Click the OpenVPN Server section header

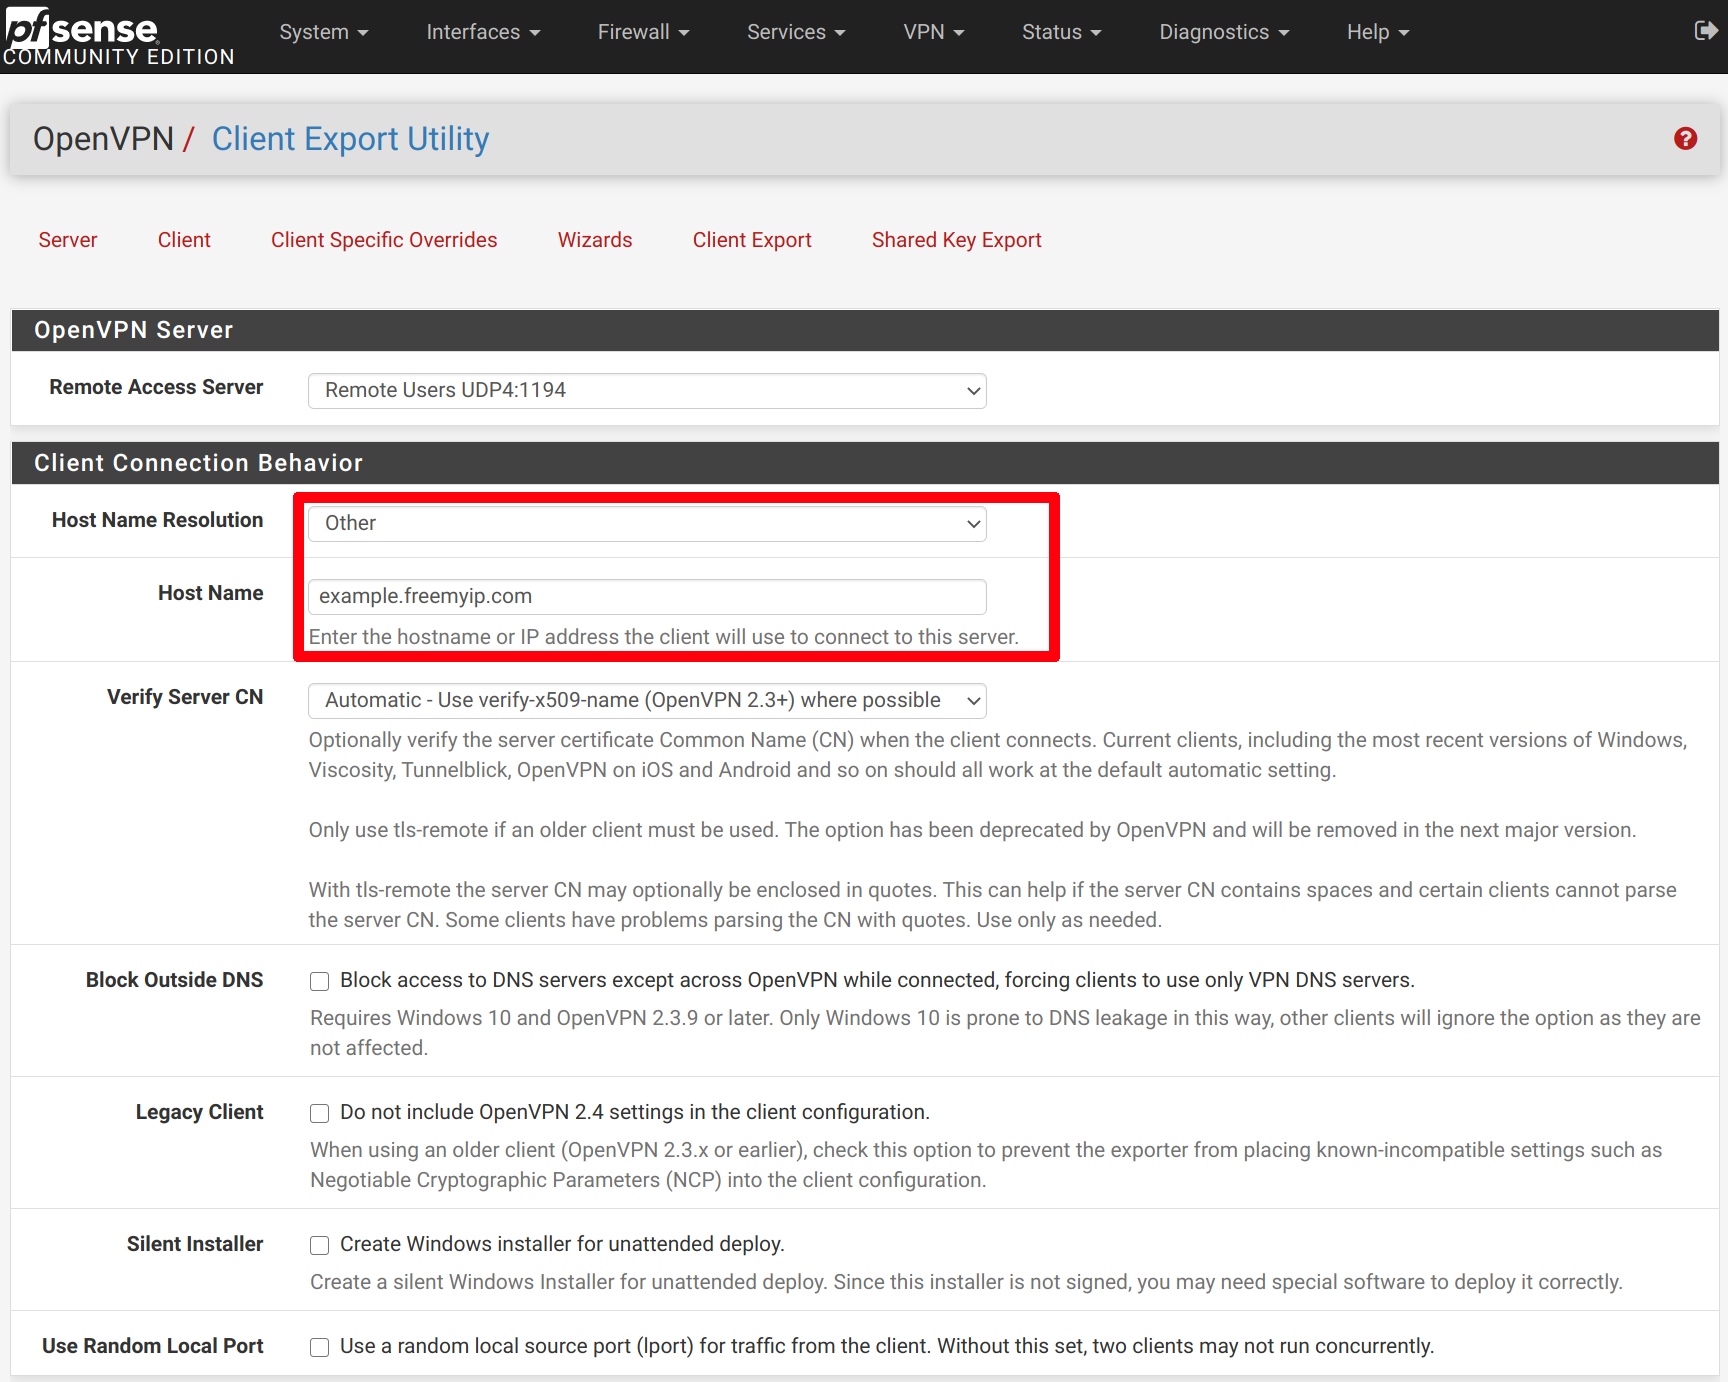(864, 330)
